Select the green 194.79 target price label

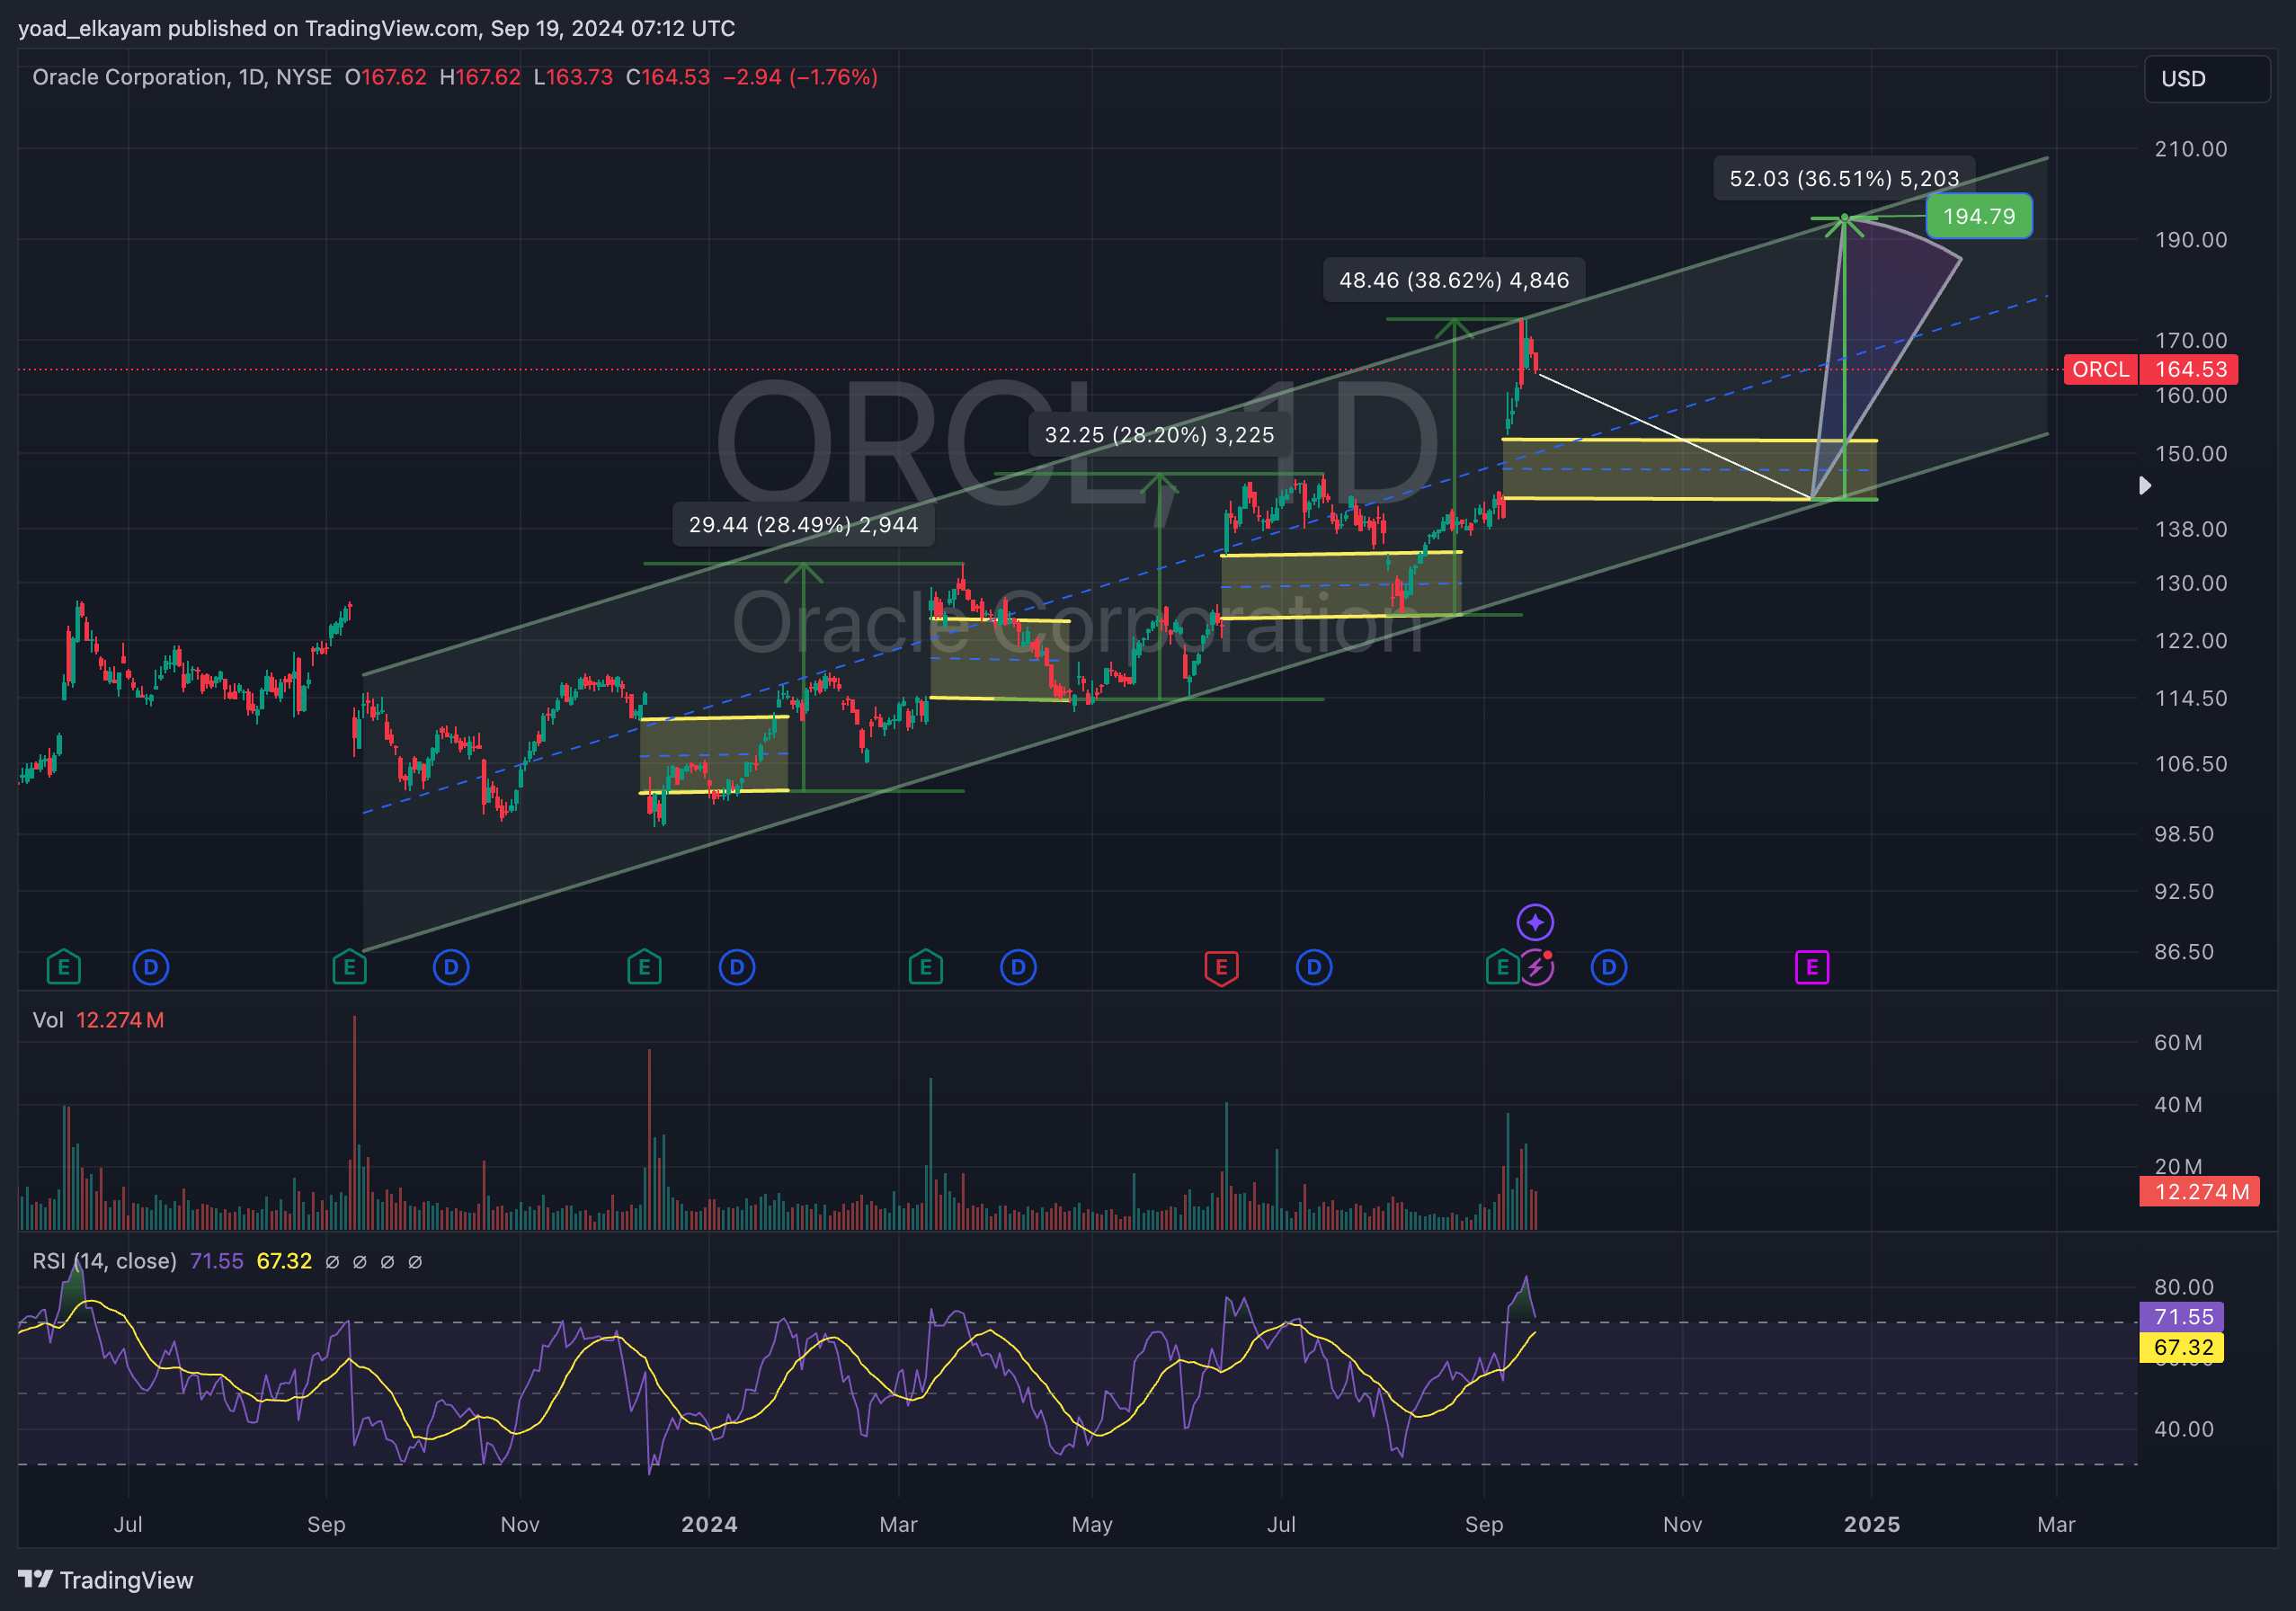(1979, 216)
